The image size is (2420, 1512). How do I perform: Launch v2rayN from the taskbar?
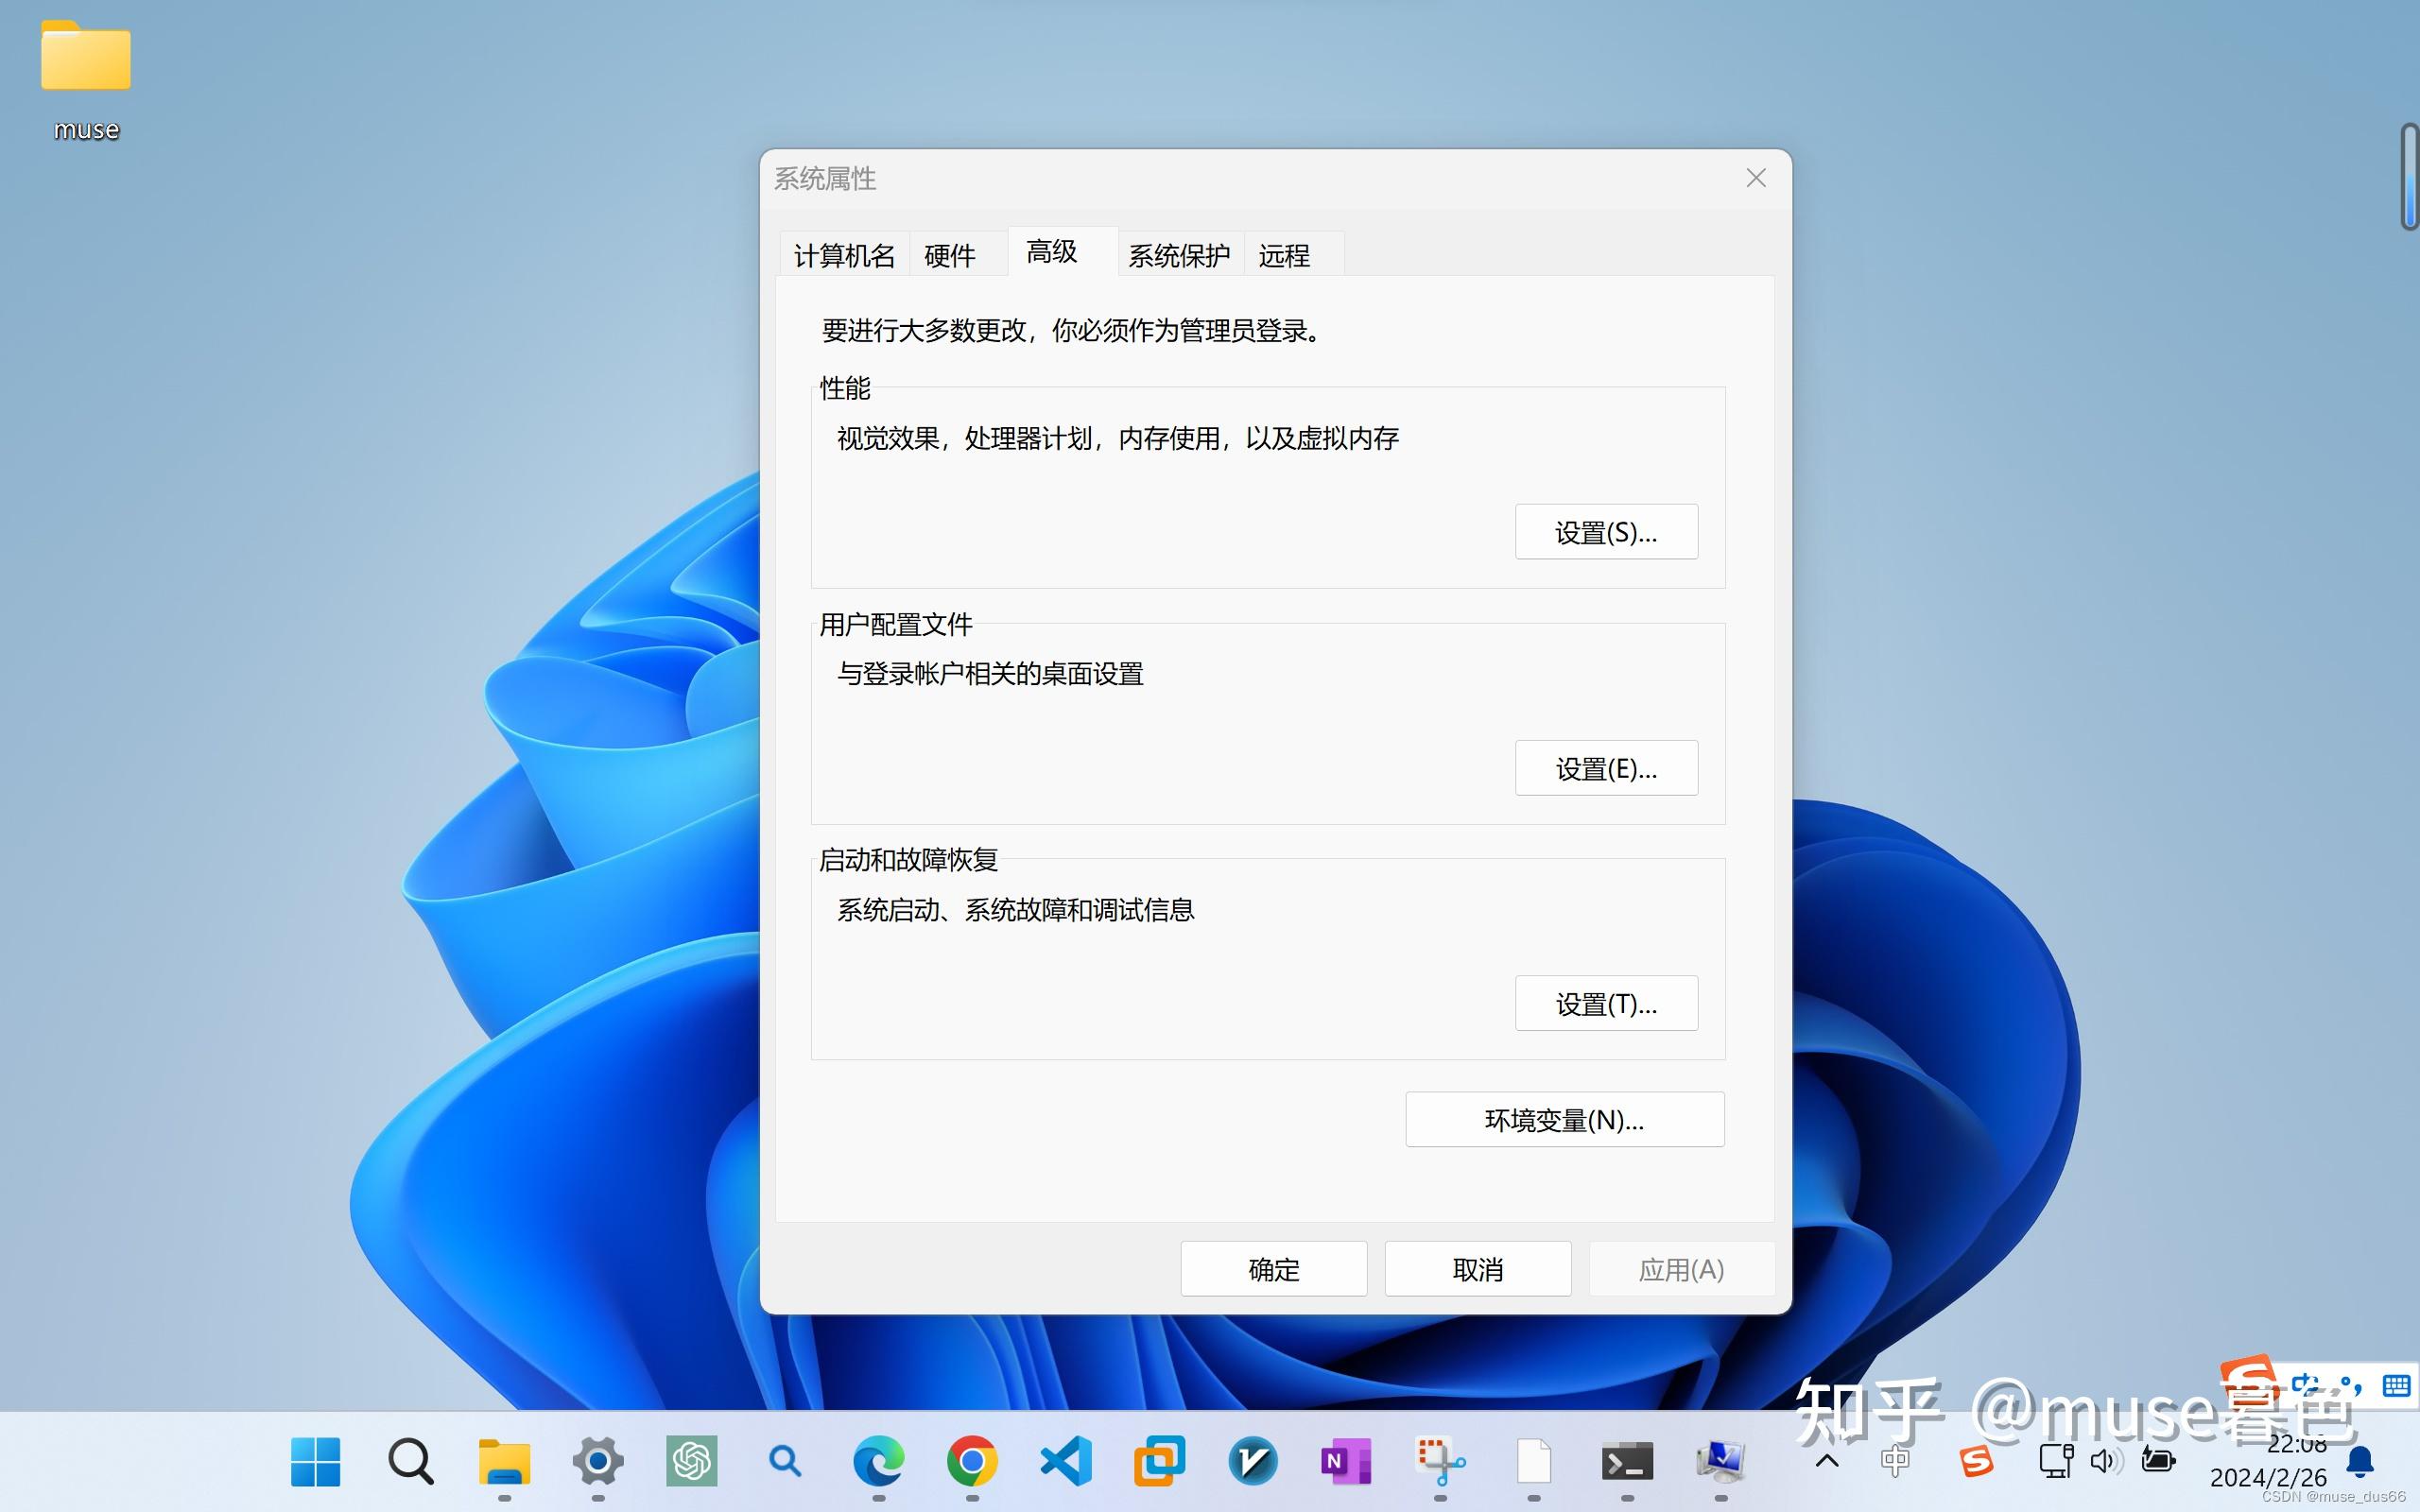1253,1462
